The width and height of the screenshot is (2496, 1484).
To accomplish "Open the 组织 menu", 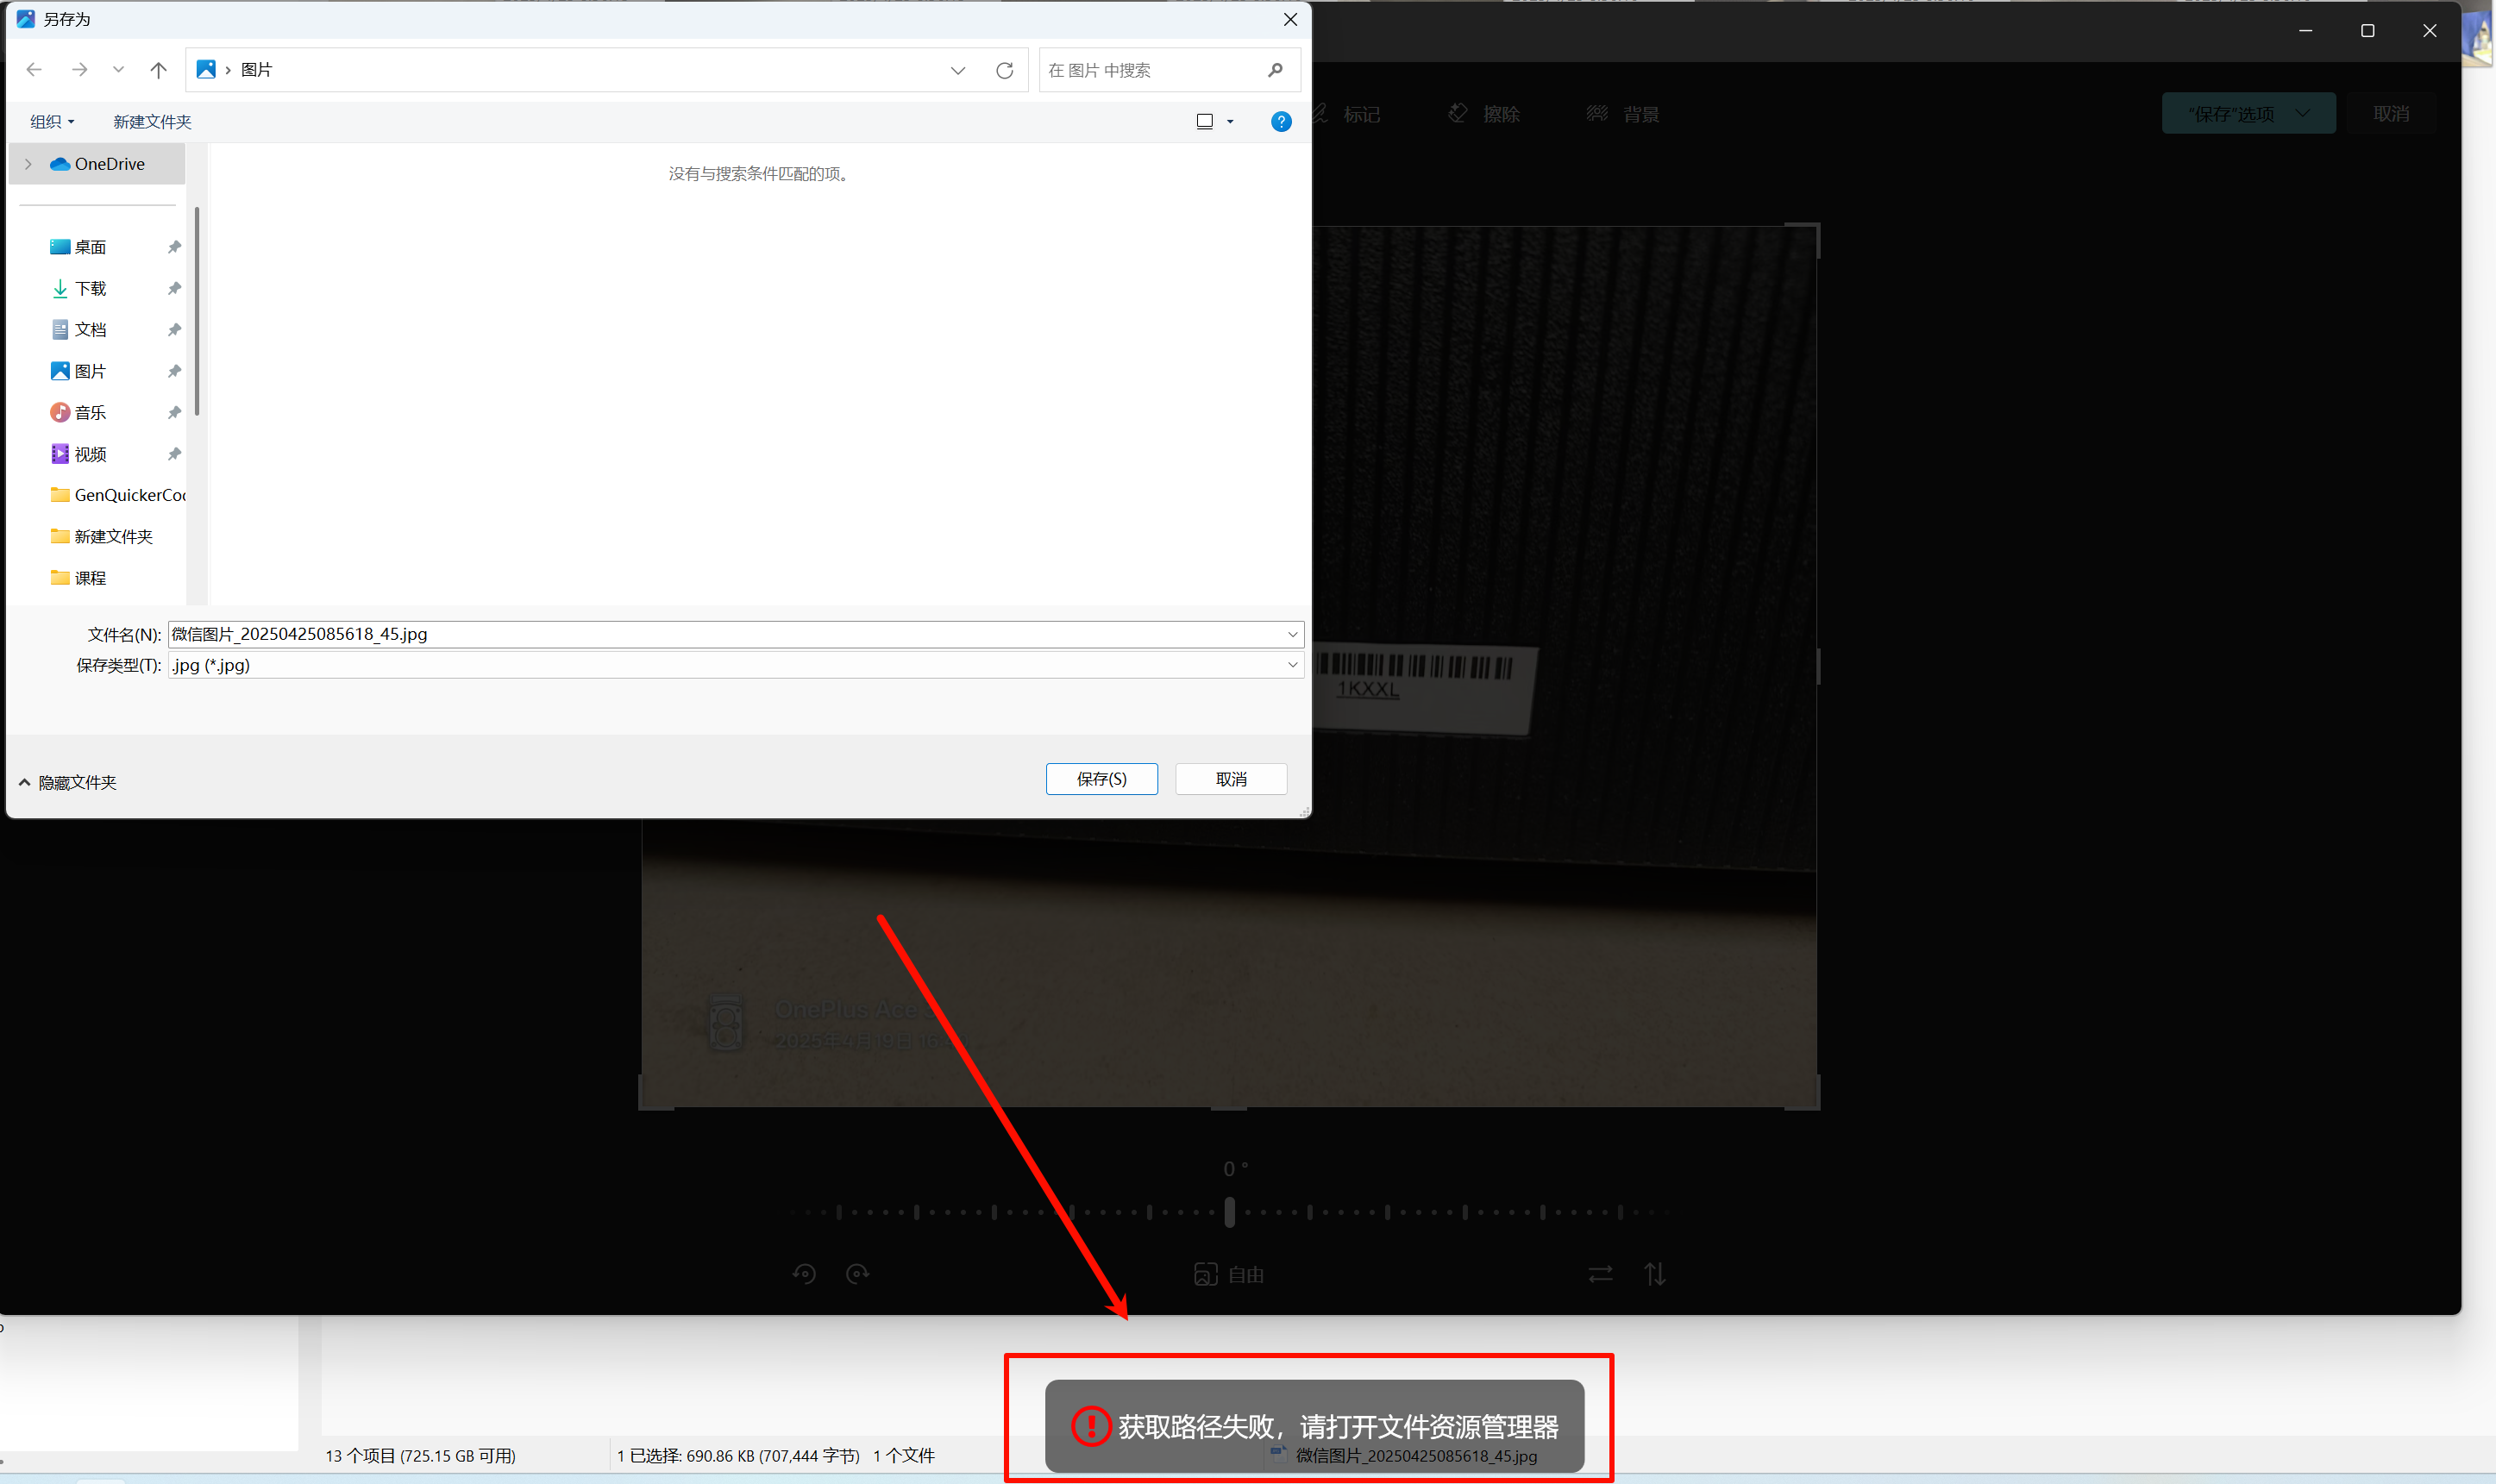I will 52,122.
